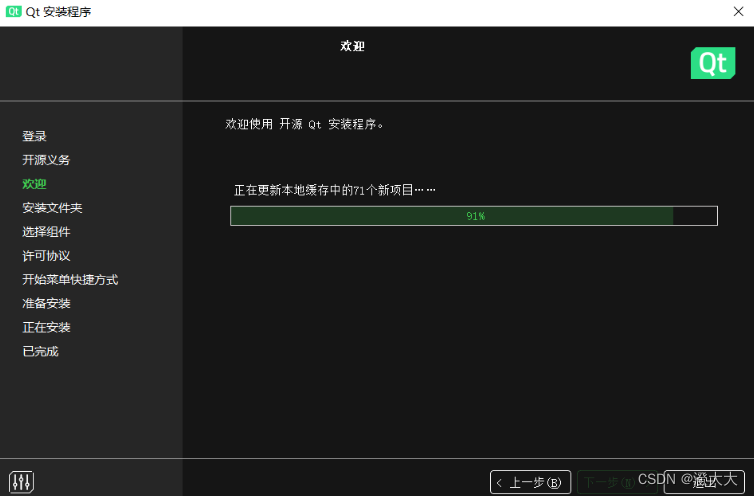Click the 欢迎使用开源 Qt 安装程序 message

304,124
